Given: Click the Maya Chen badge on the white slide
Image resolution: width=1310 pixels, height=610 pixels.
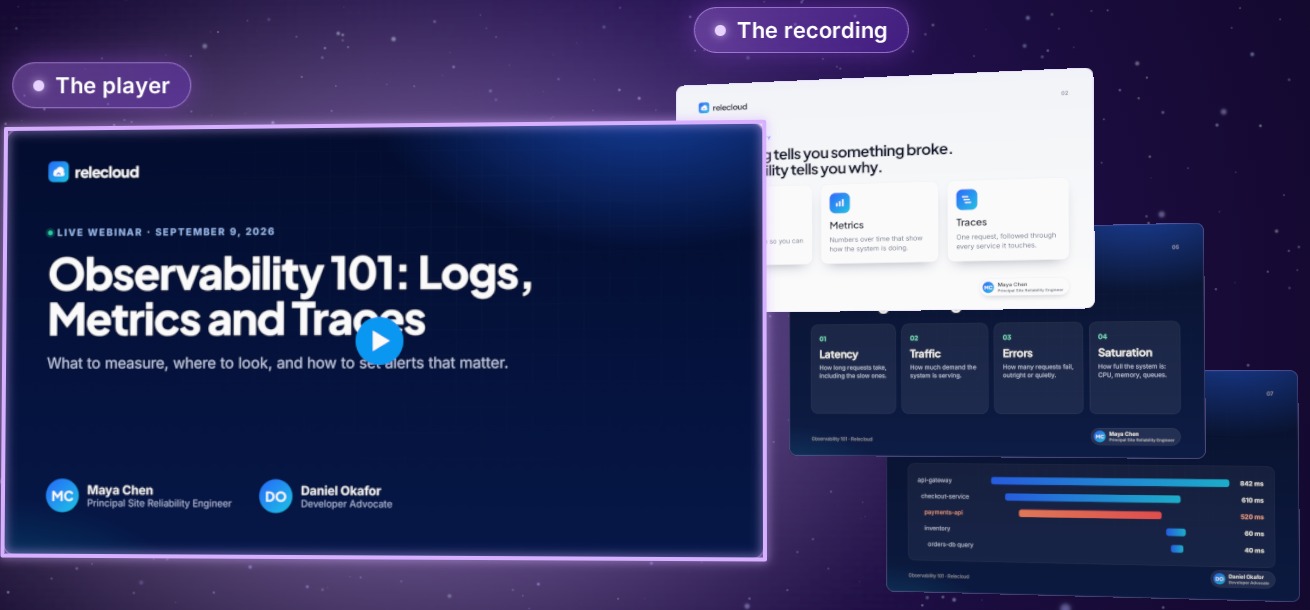Looking at the screenshot, I should (x=1023, y=287).
